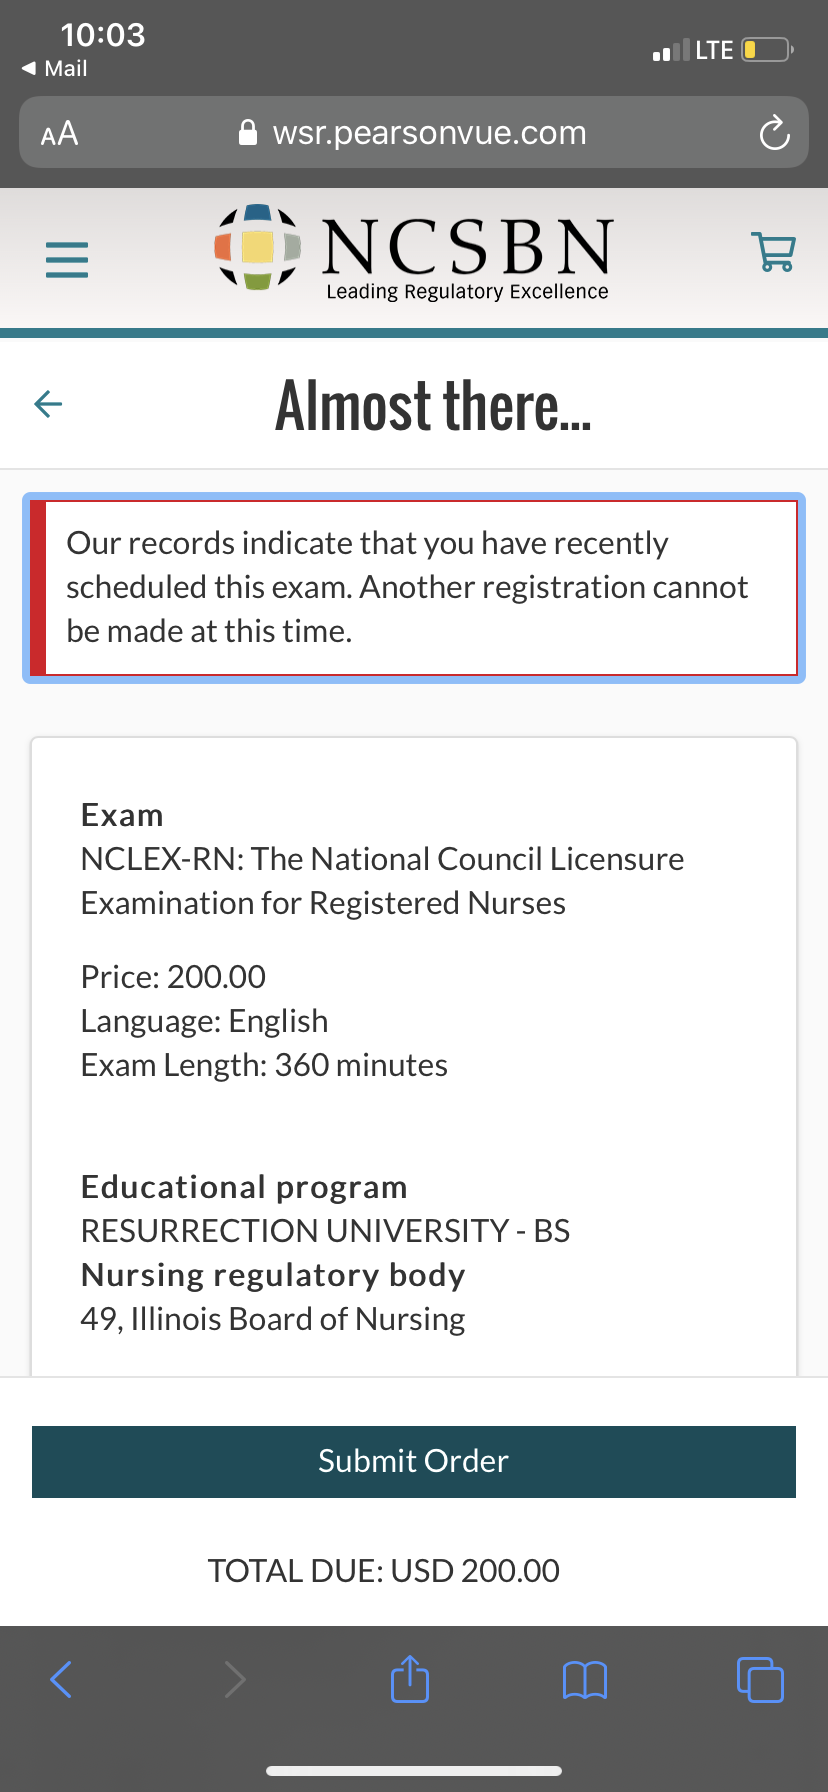The height and width of the screenshot is (1792, 828).
Task: Open the AA text size menu
Action: (59, 133)
